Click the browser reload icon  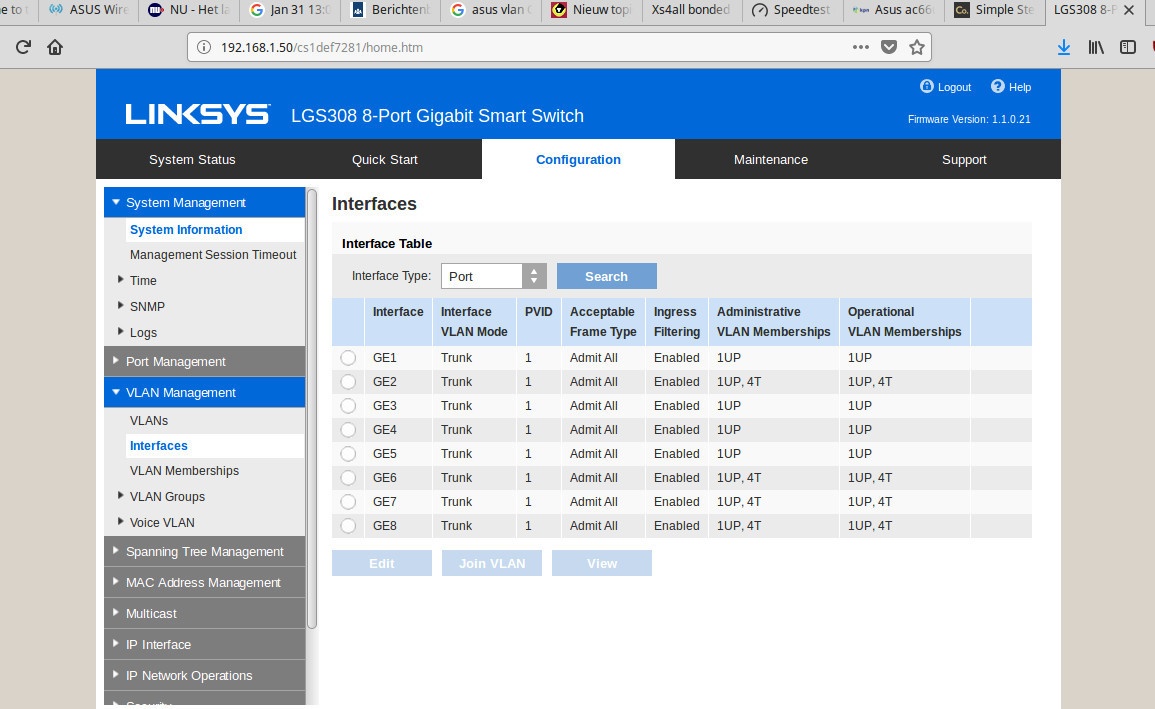click(24, 47)
